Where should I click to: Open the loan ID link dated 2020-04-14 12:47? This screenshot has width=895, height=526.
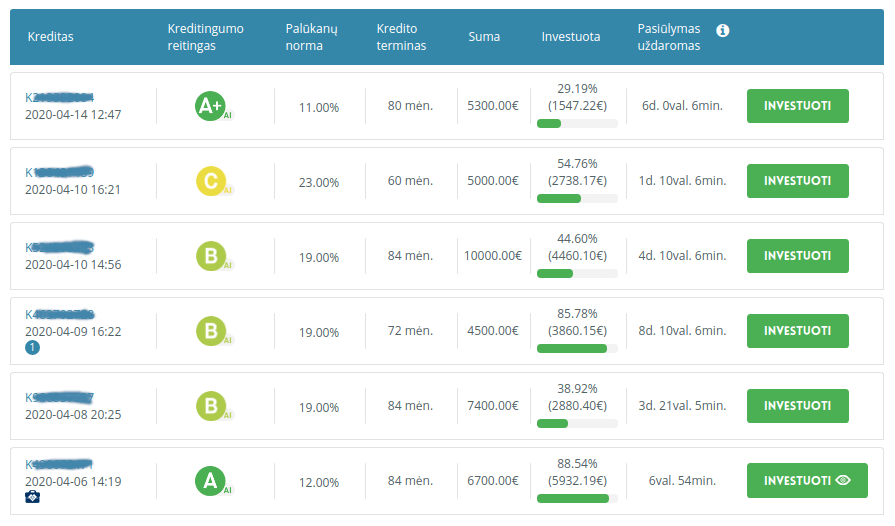click(x=59, y=98)
